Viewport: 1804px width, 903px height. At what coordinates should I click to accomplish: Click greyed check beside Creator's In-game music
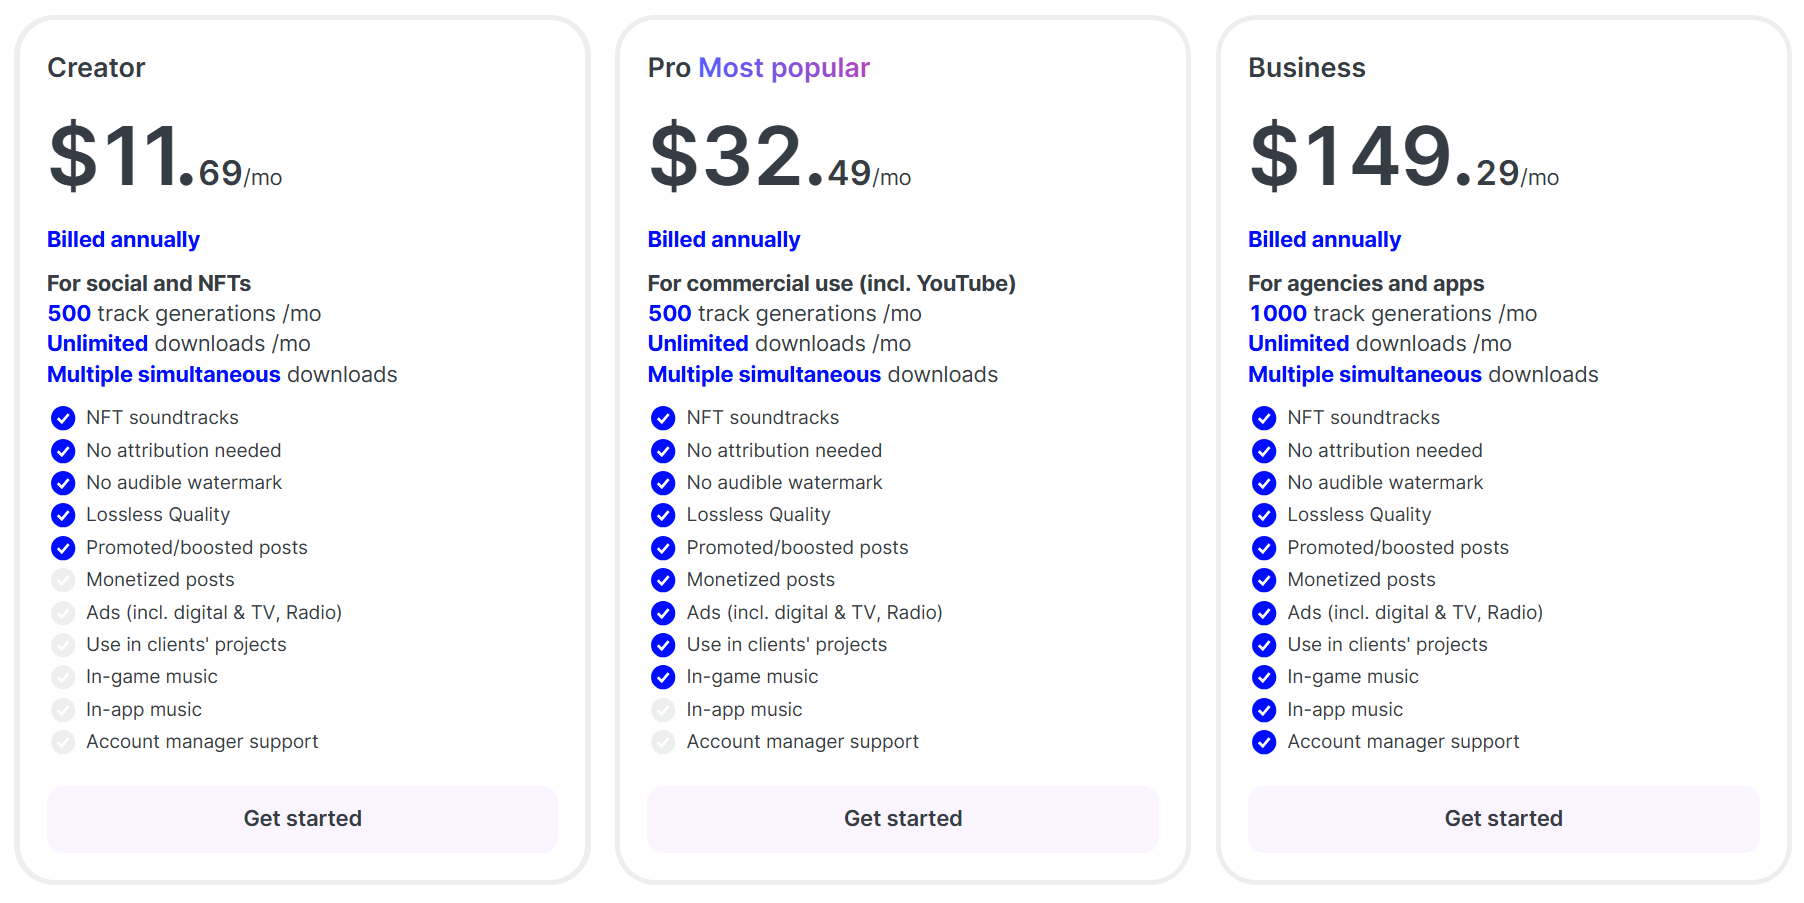pyautogui.click(x=63, y=677)
